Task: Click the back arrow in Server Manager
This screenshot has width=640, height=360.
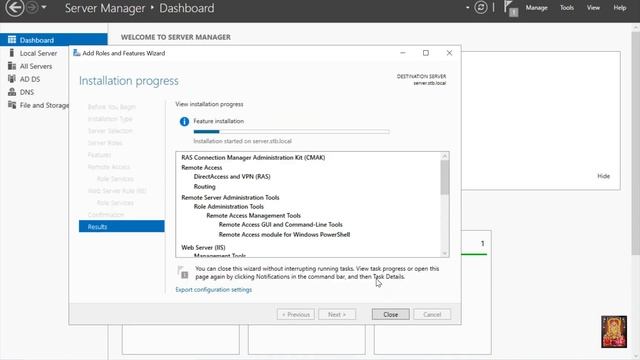Action: (x=14, y=8)
